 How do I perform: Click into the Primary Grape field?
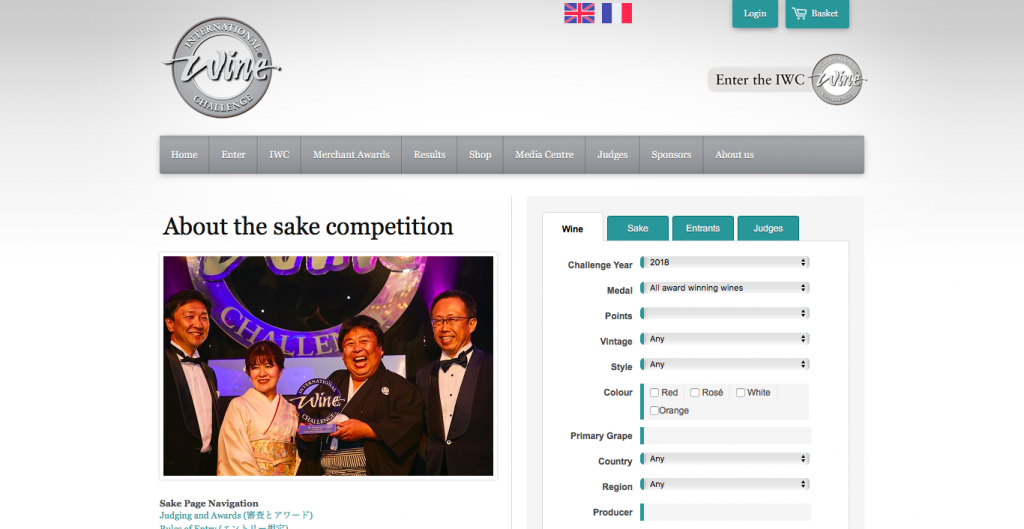[x=726, y=435]
